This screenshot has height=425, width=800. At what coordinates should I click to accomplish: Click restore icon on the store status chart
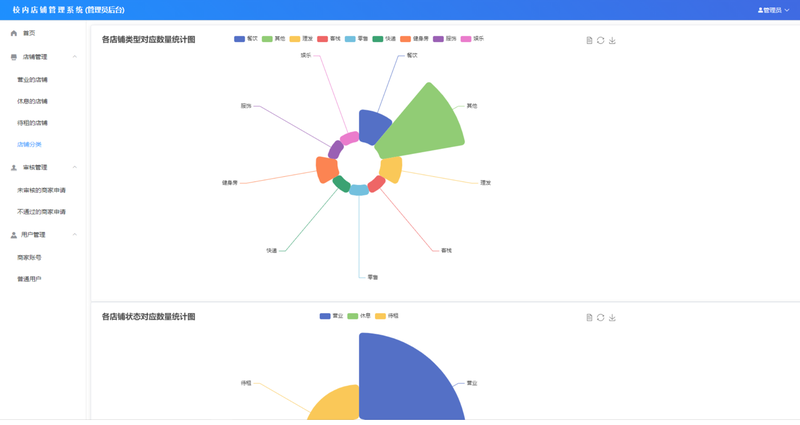[x=601, y=317]
